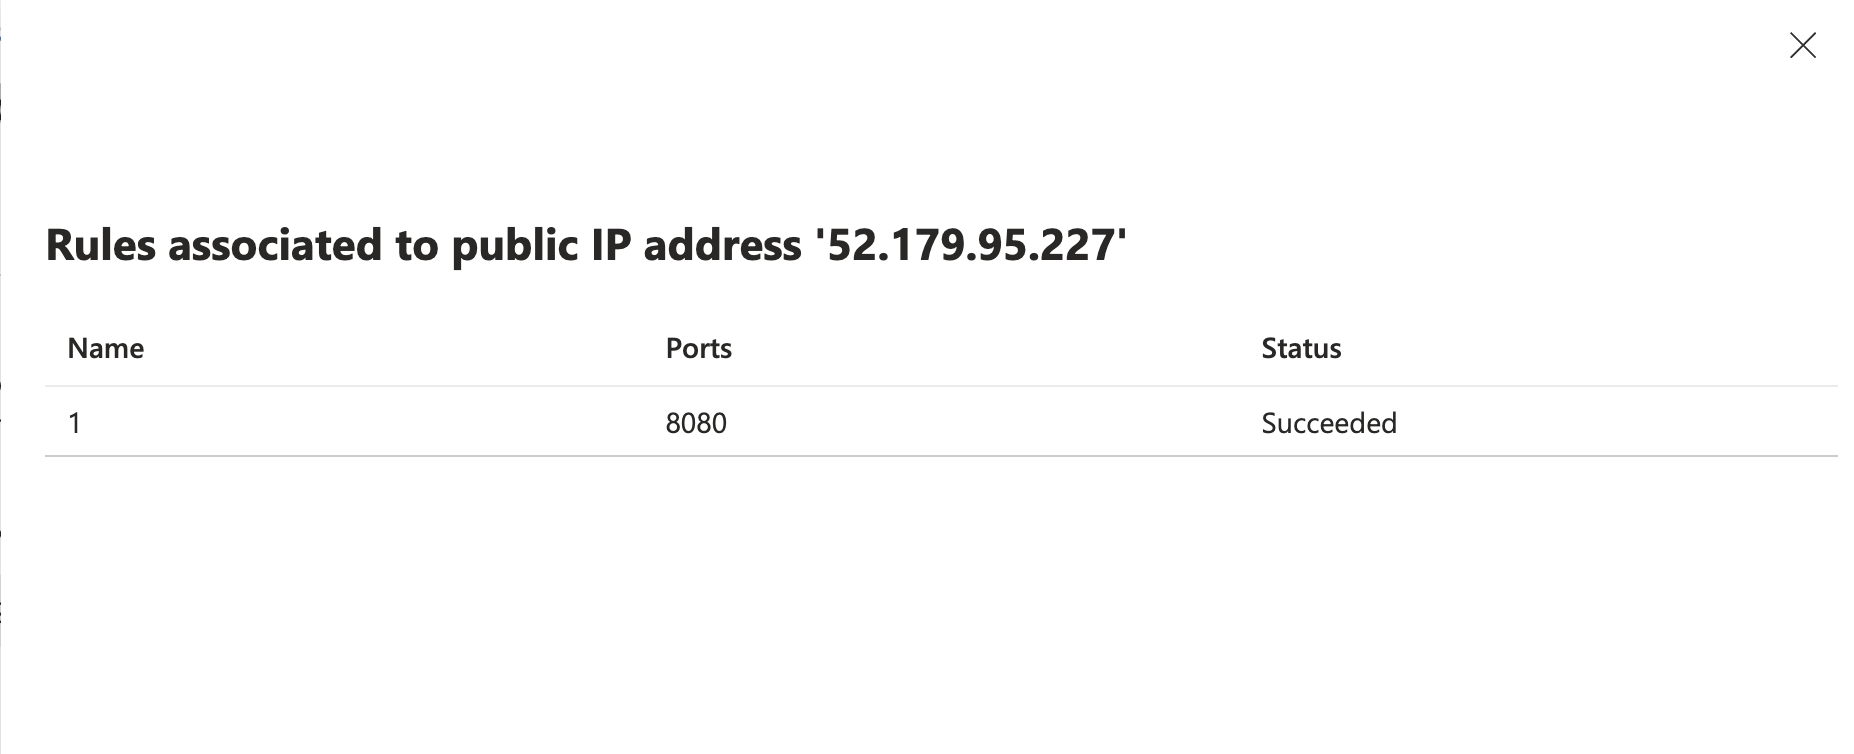This screenshot has height=754, width=1854.
Task: Click the Ports column header label
Action: [699, 348]
